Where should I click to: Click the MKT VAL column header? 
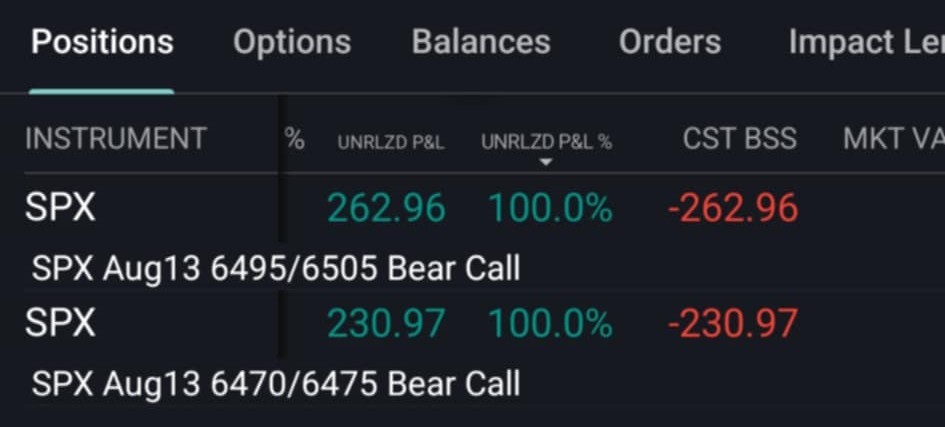[x=893, y=139]
